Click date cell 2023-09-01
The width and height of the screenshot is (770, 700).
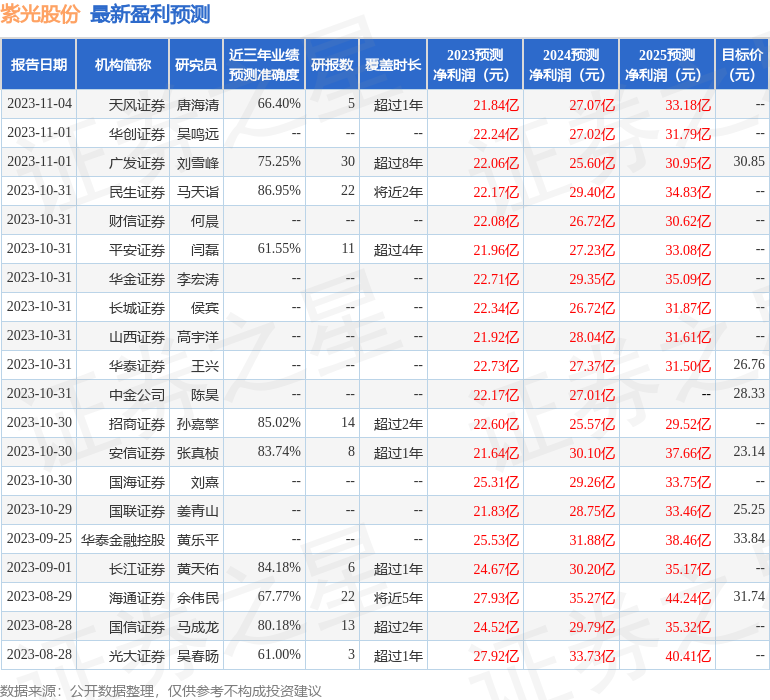[39, 567]
